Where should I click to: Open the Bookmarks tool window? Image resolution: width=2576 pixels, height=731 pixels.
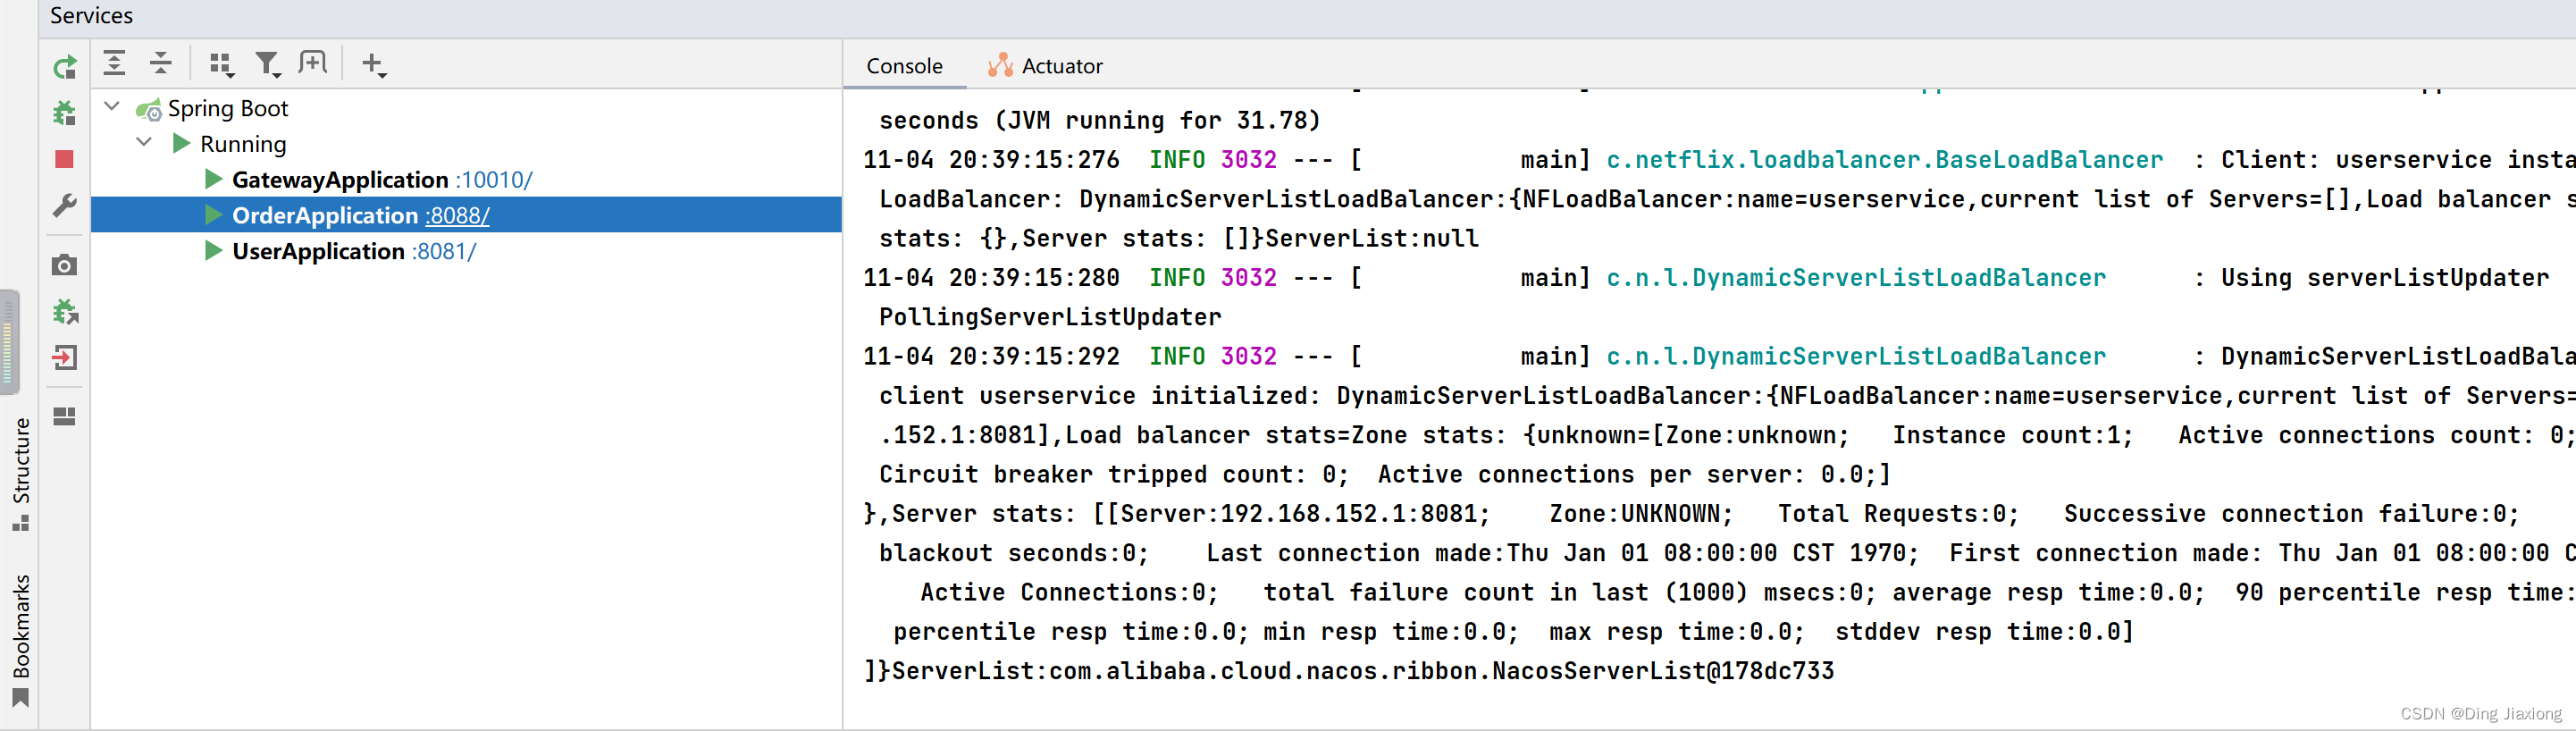[21, 641]
